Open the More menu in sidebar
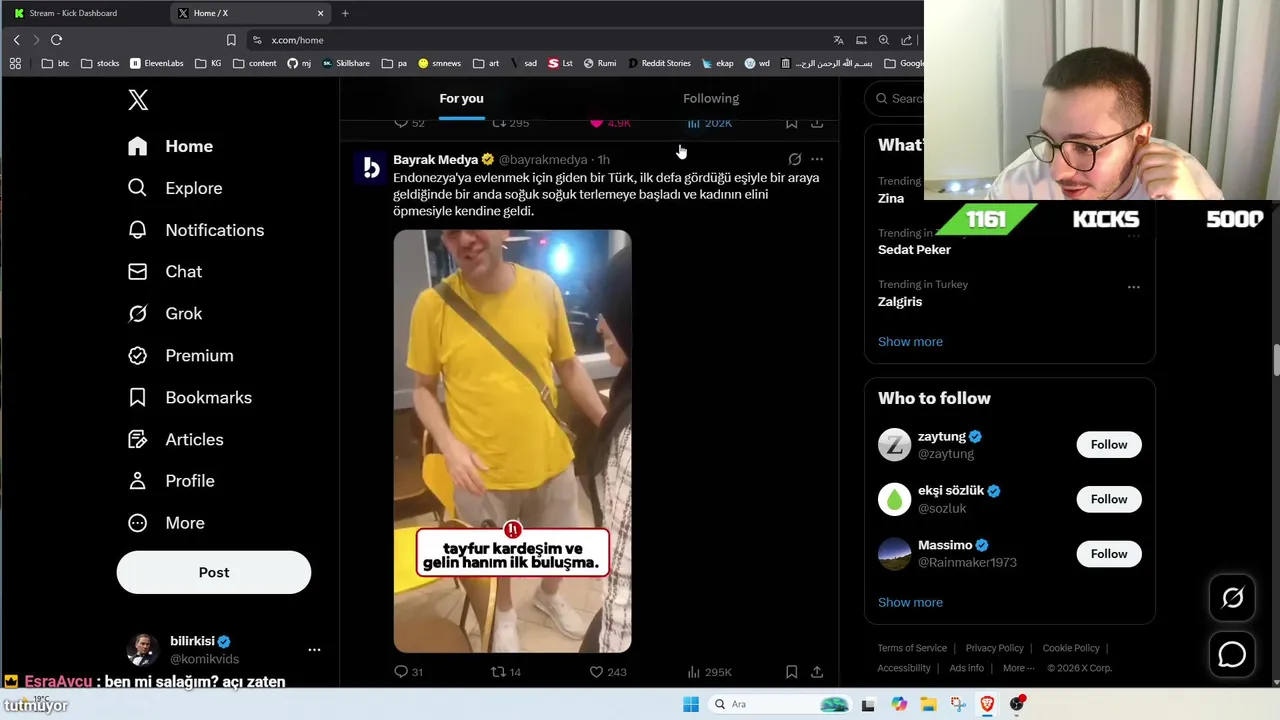Screen dimensions: 1280x720 [x=166, y=523]
